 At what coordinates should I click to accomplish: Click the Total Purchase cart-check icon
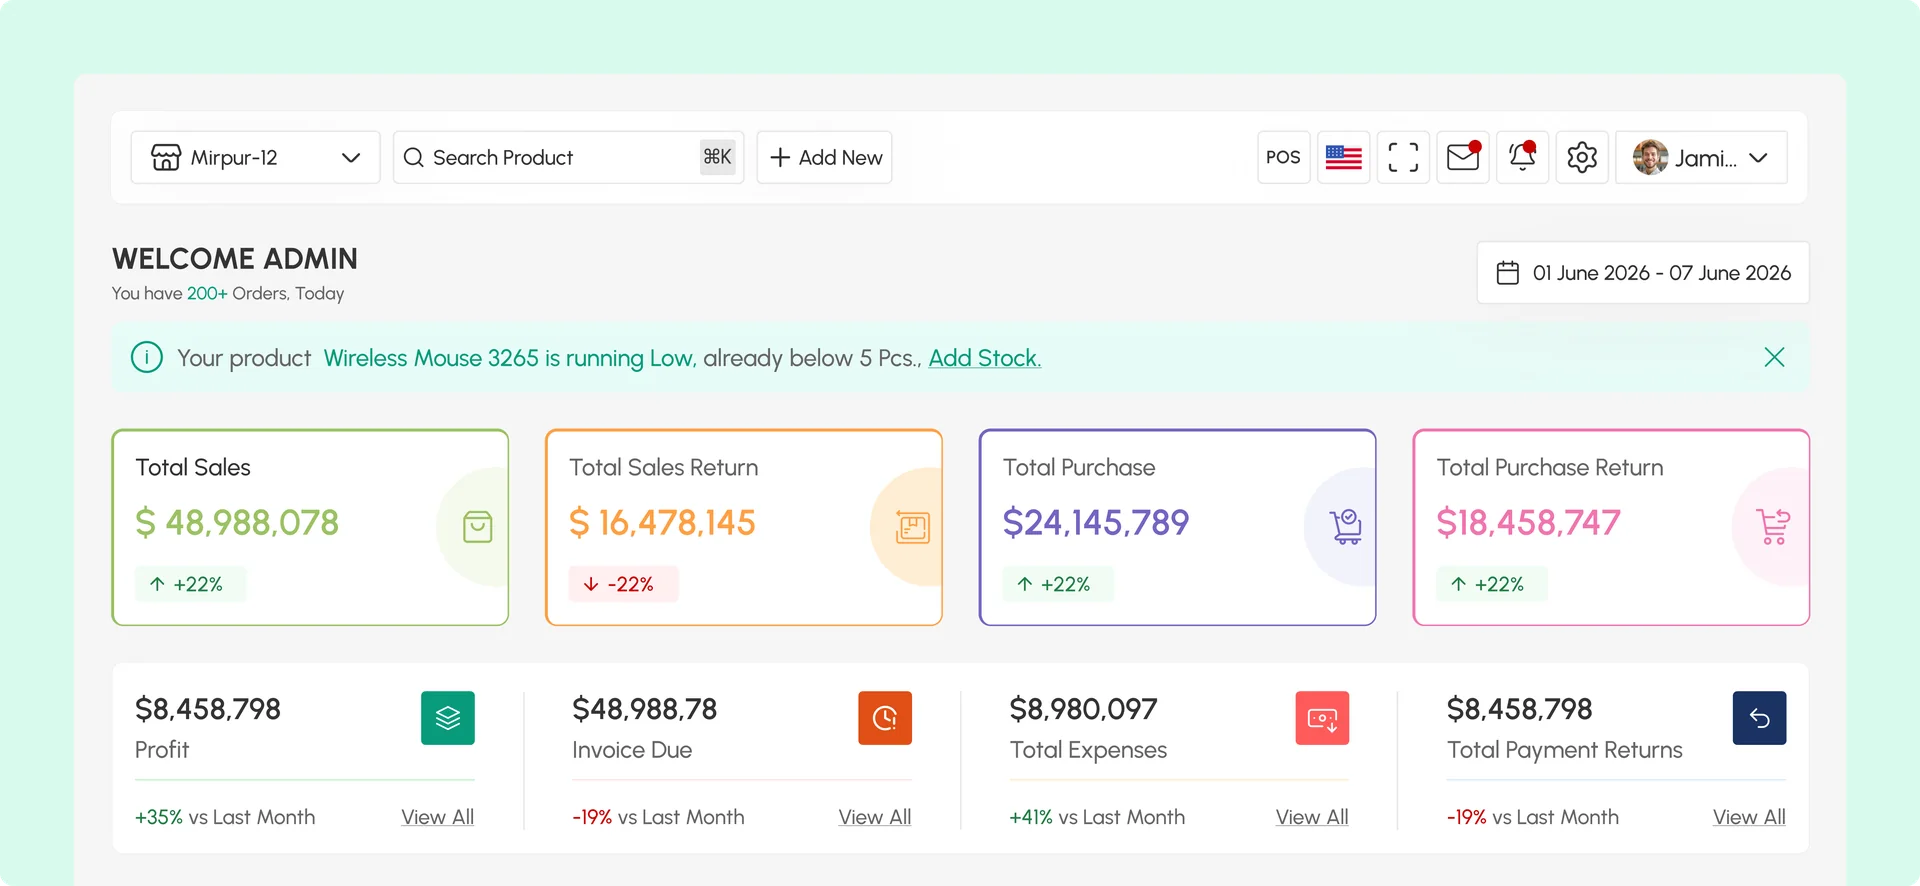pyautogui.click(x=1346, y=526)
